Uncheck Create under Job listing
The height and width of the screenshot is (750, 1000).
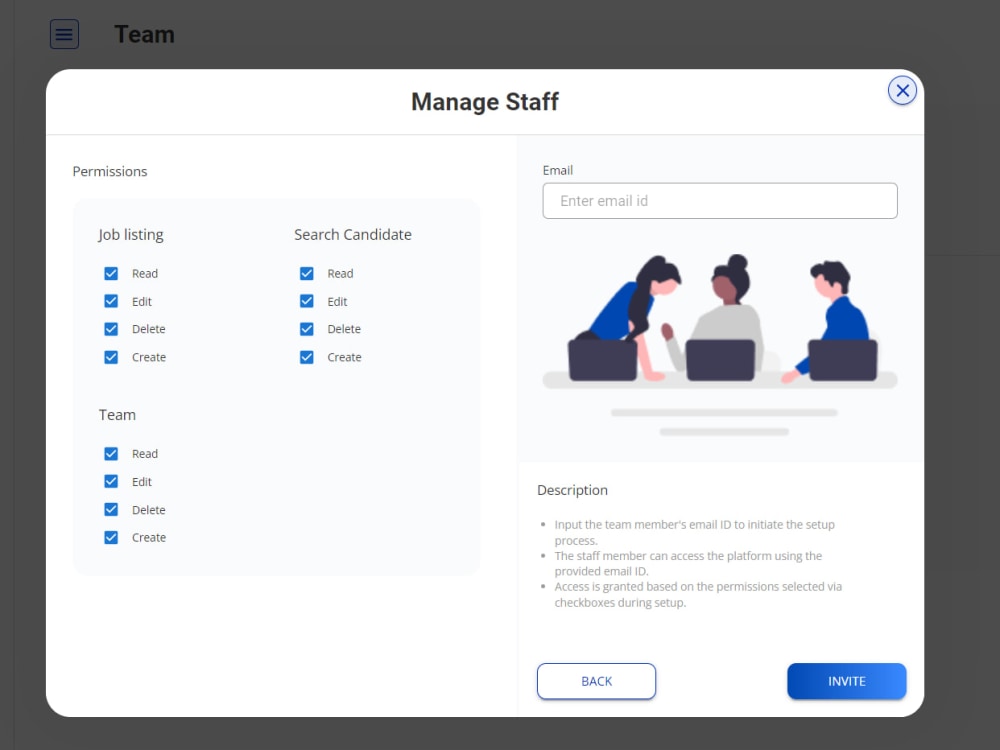point(111,357)
